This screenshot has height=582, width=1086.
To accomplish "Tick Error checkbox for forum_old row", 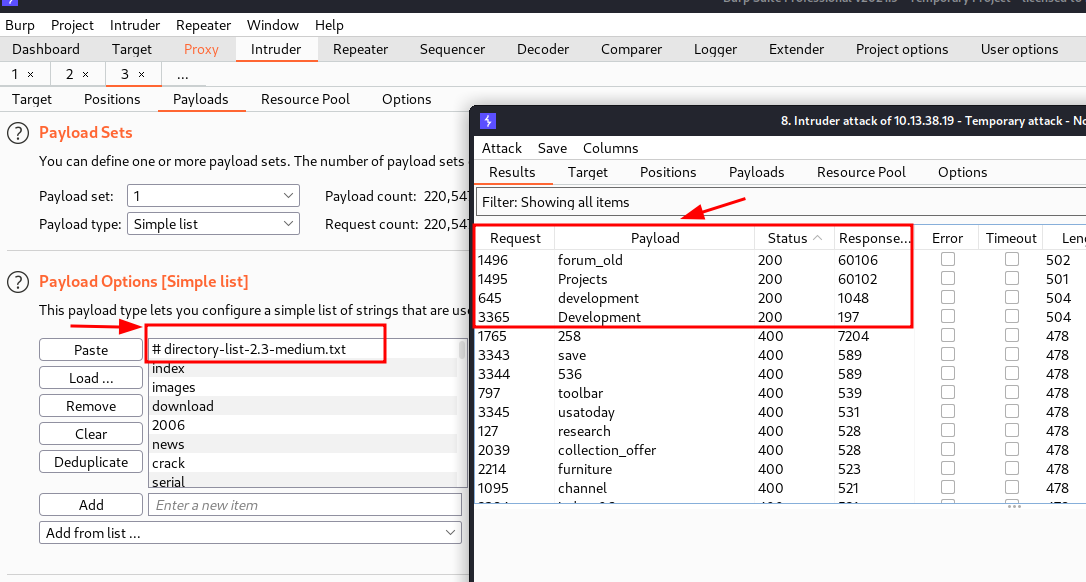I will pyautogui.click(x=947, y=259).
